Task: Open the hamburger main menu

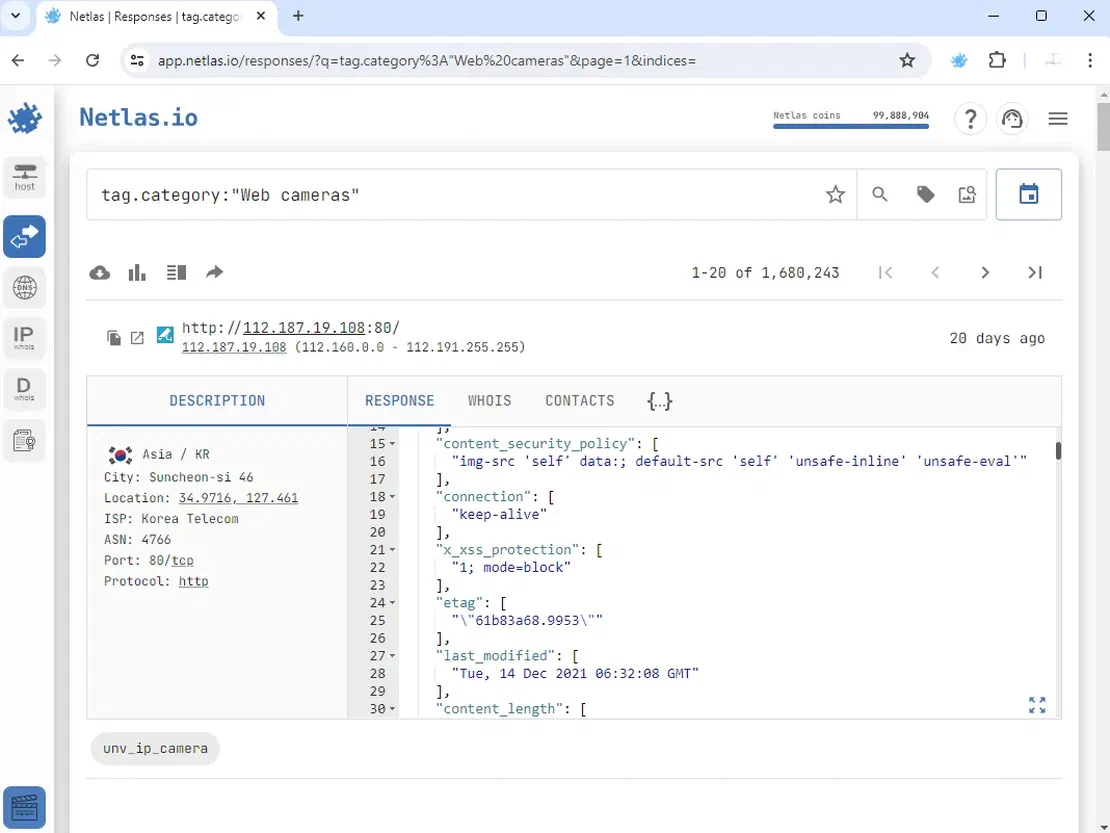Action: click(x=1058, y=119)
